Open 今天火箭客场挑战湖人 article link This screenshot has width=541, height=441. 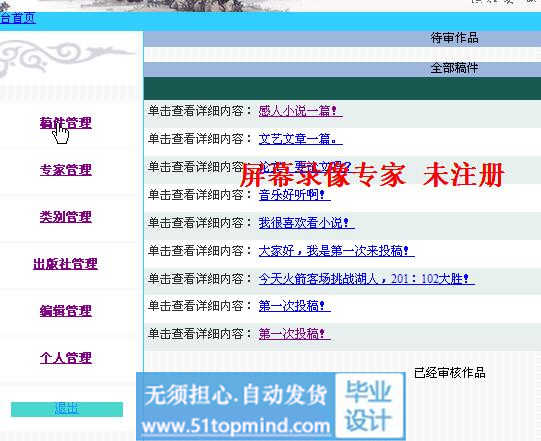[x=366, y=279]
